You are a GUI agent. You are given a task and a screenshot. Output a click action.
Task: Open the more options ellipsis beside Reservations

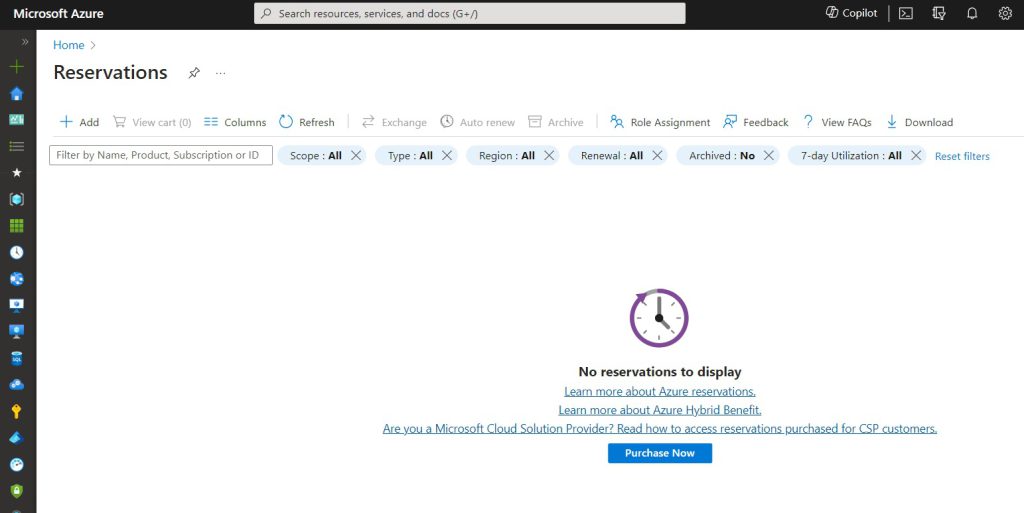(x=221, y=73)
